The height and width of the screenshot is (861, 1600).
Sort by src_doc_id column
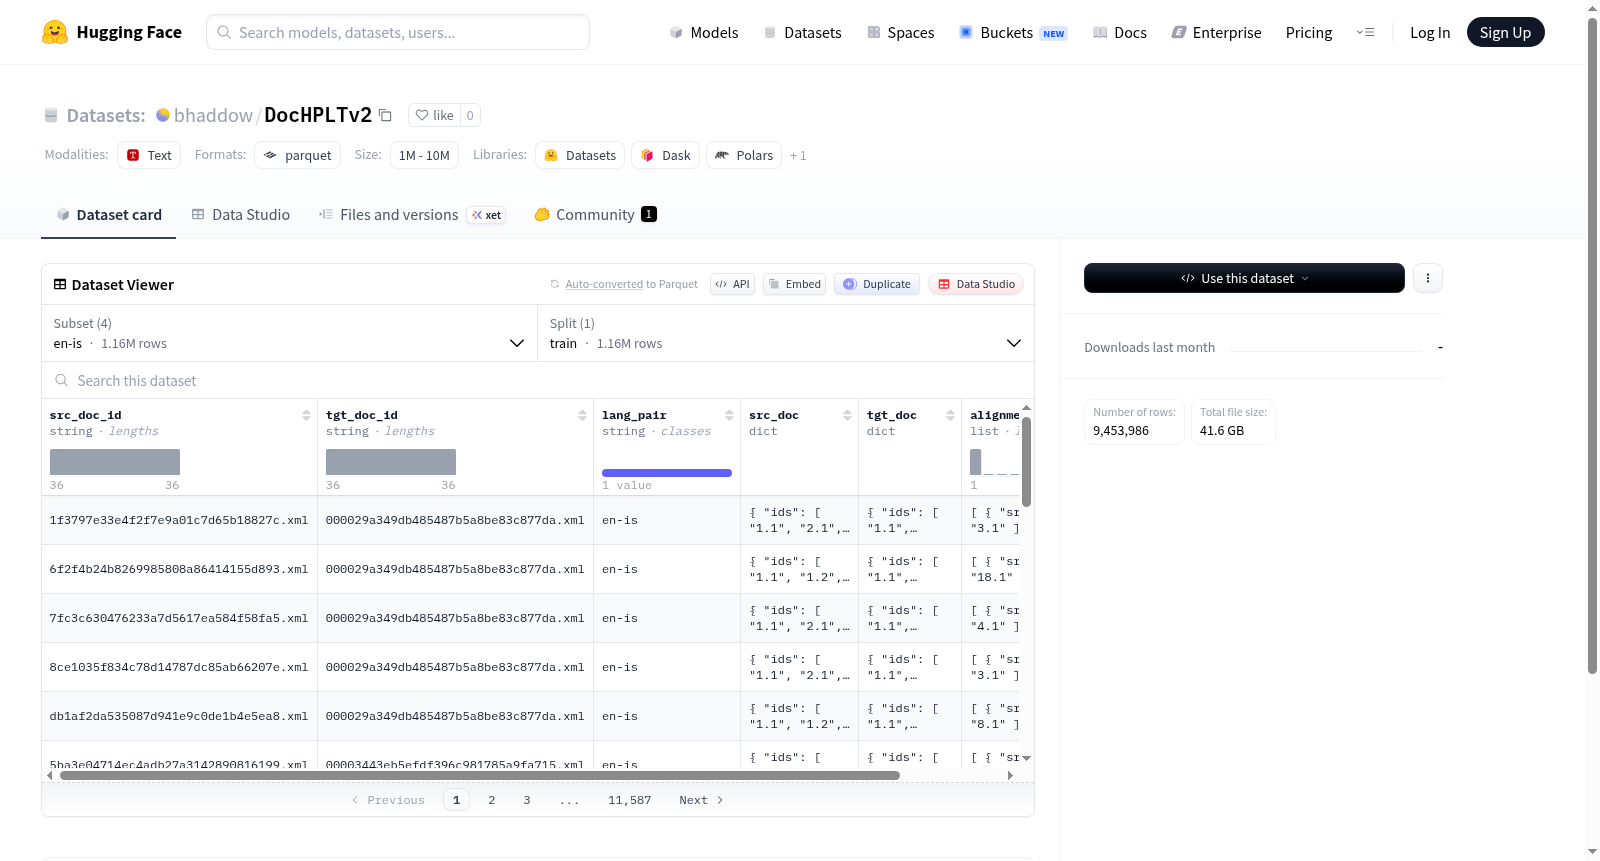pyautogui.click(x=306, y=415)
